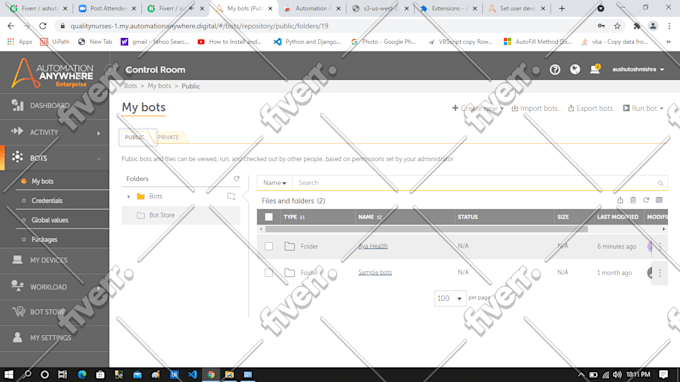Viewport: 680px width, 382px height.
Task: Sort by Last Modified column
Action: pyautogui.click(x=618, y=217)
